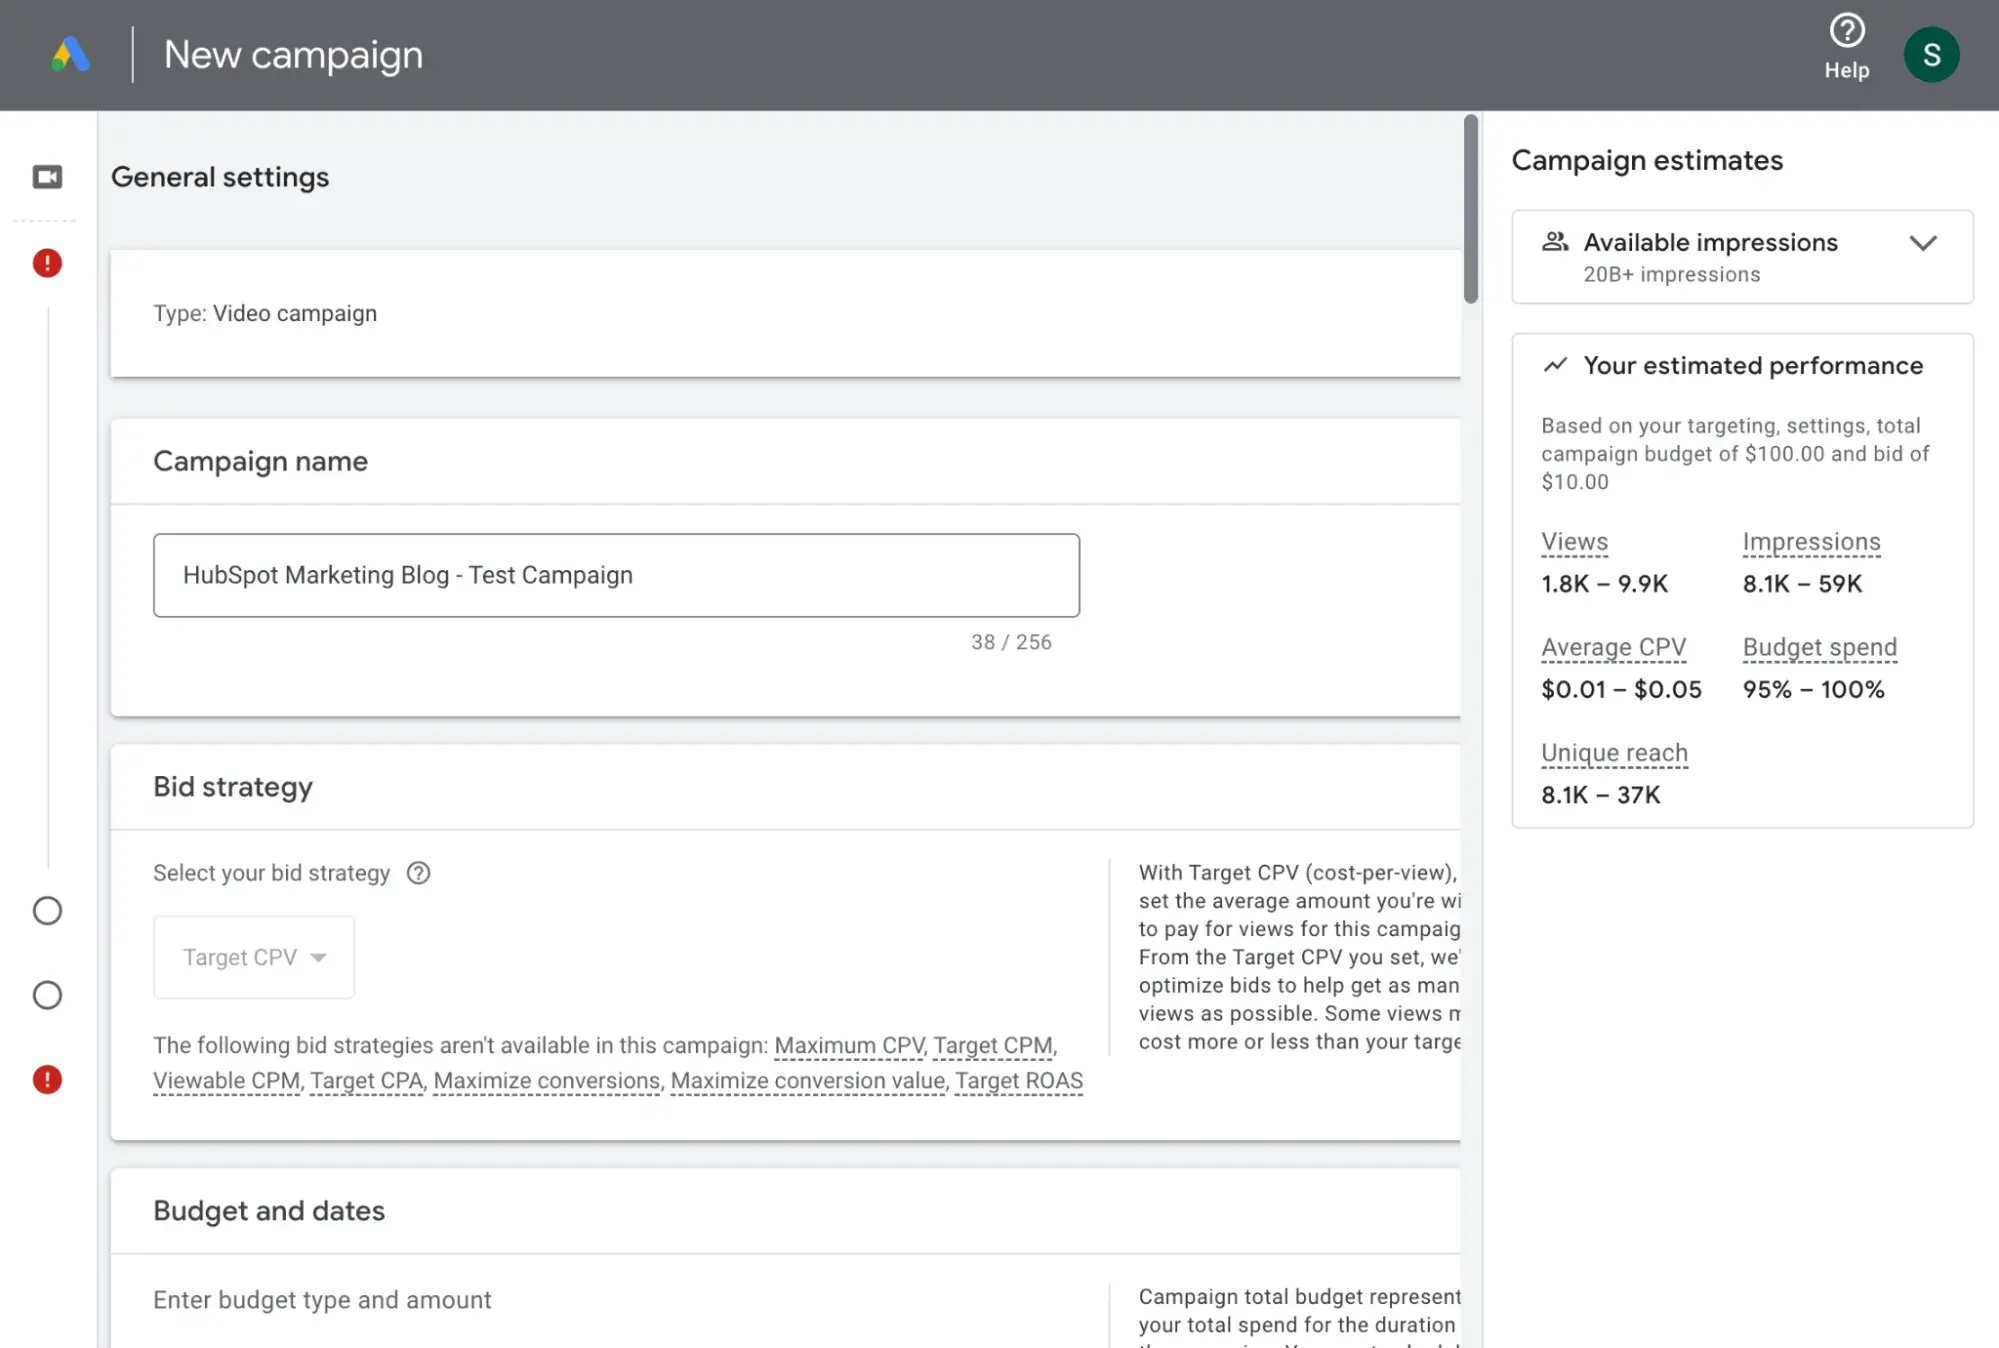Click the bottom error indicator icon on sidebar
Viewport: 1999px width, 1348px height.
pyautogui.click(x=47, y=1080)
